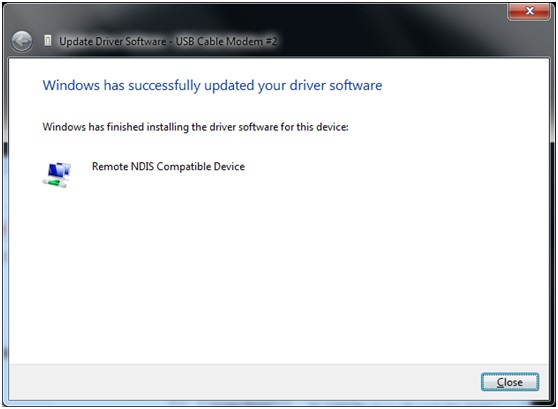Click the white X glyph in the red button
Screen dimensions: 558x409
530,11
